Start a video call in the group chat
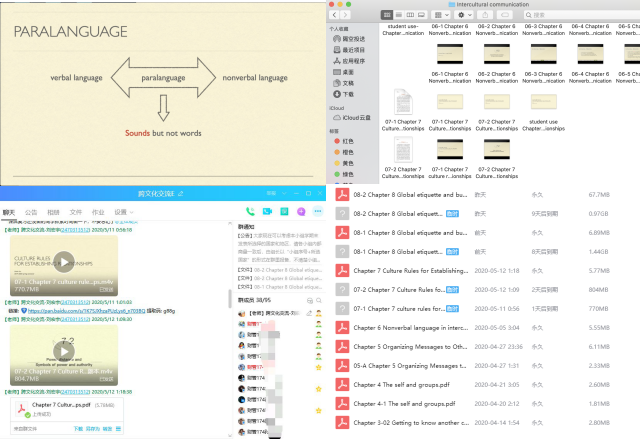This screenshot has width=641, height=439. [267, 211]
